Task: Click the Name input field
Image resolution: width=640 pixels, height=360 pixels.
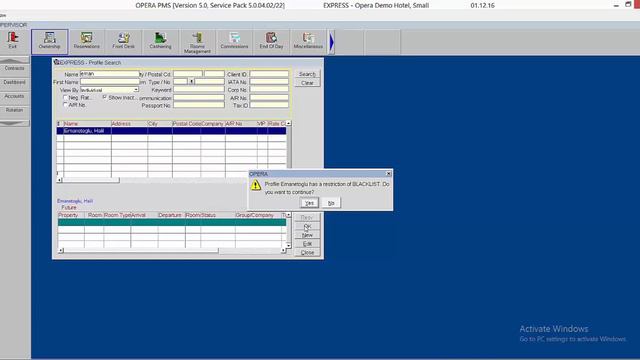Action: coord(109,74)
